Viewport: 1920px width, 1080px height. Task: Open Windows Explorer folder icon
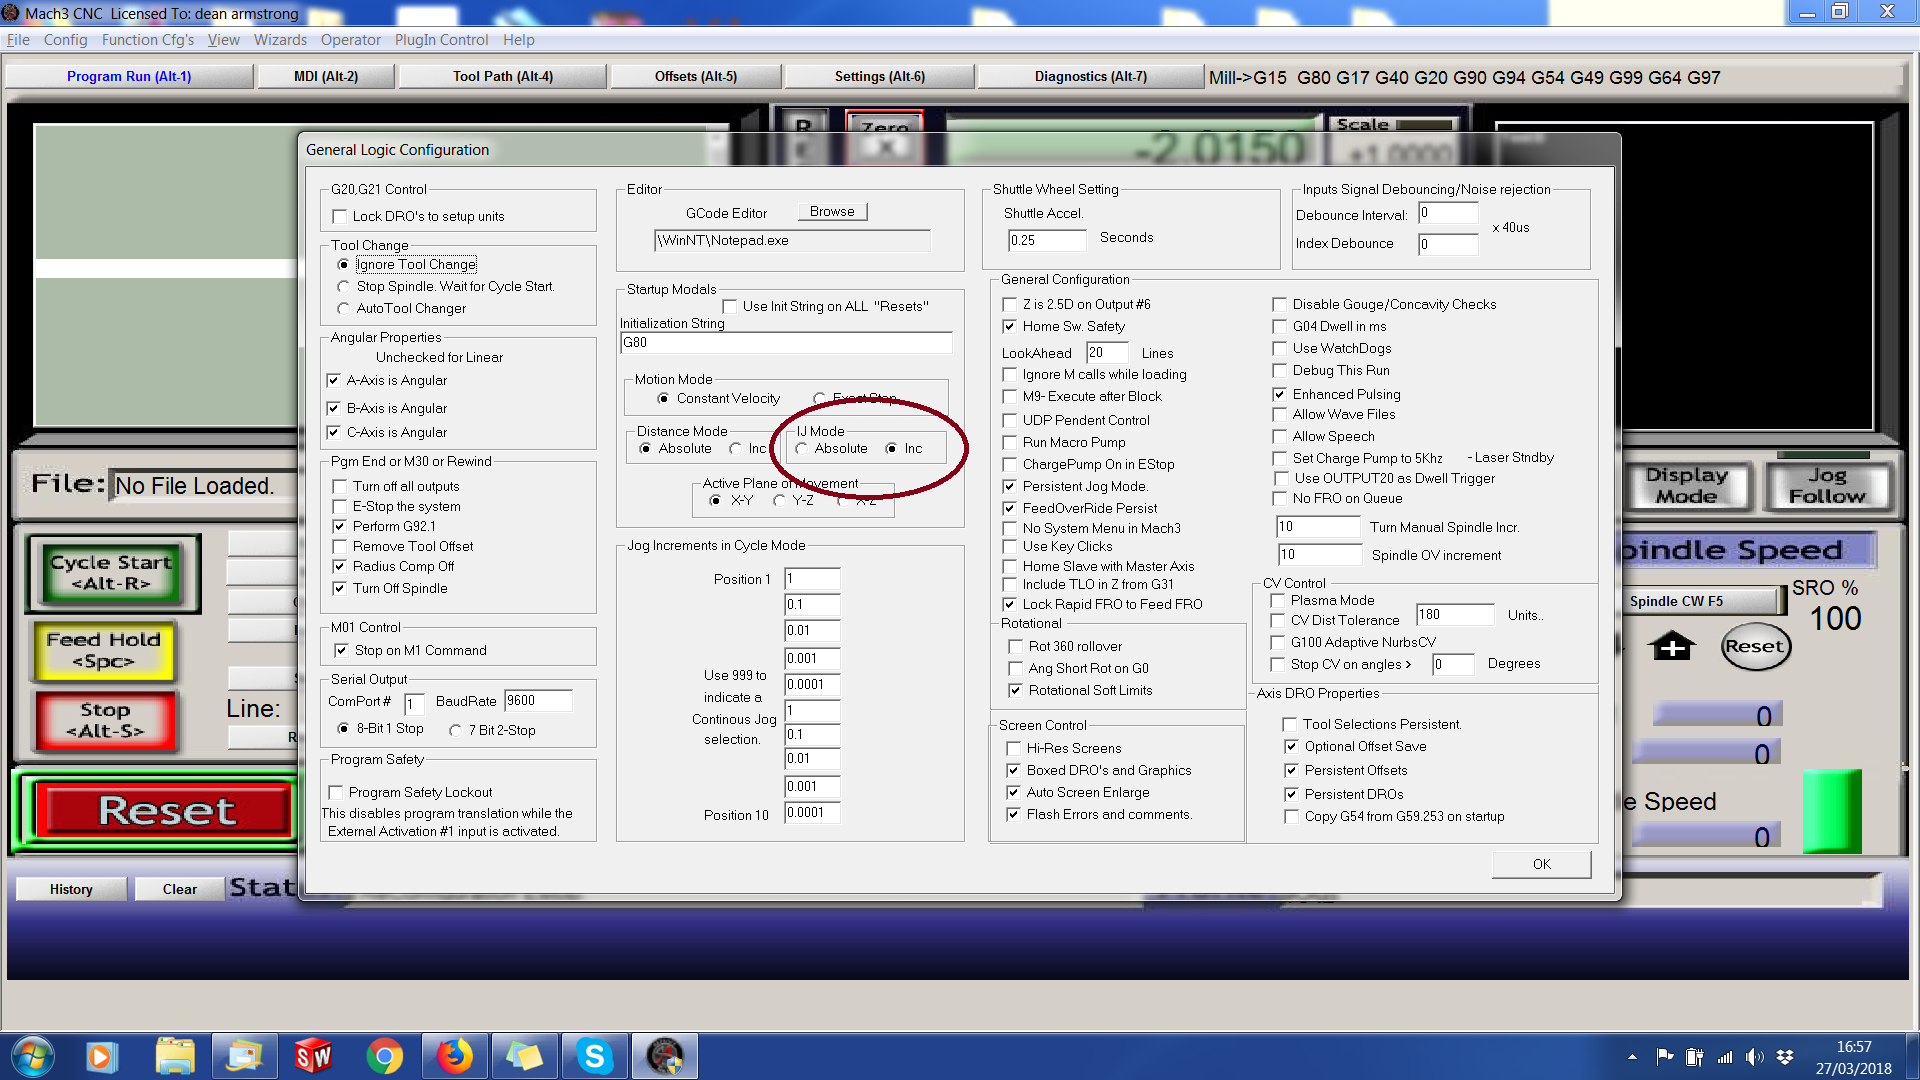[x=175, y=1056]
